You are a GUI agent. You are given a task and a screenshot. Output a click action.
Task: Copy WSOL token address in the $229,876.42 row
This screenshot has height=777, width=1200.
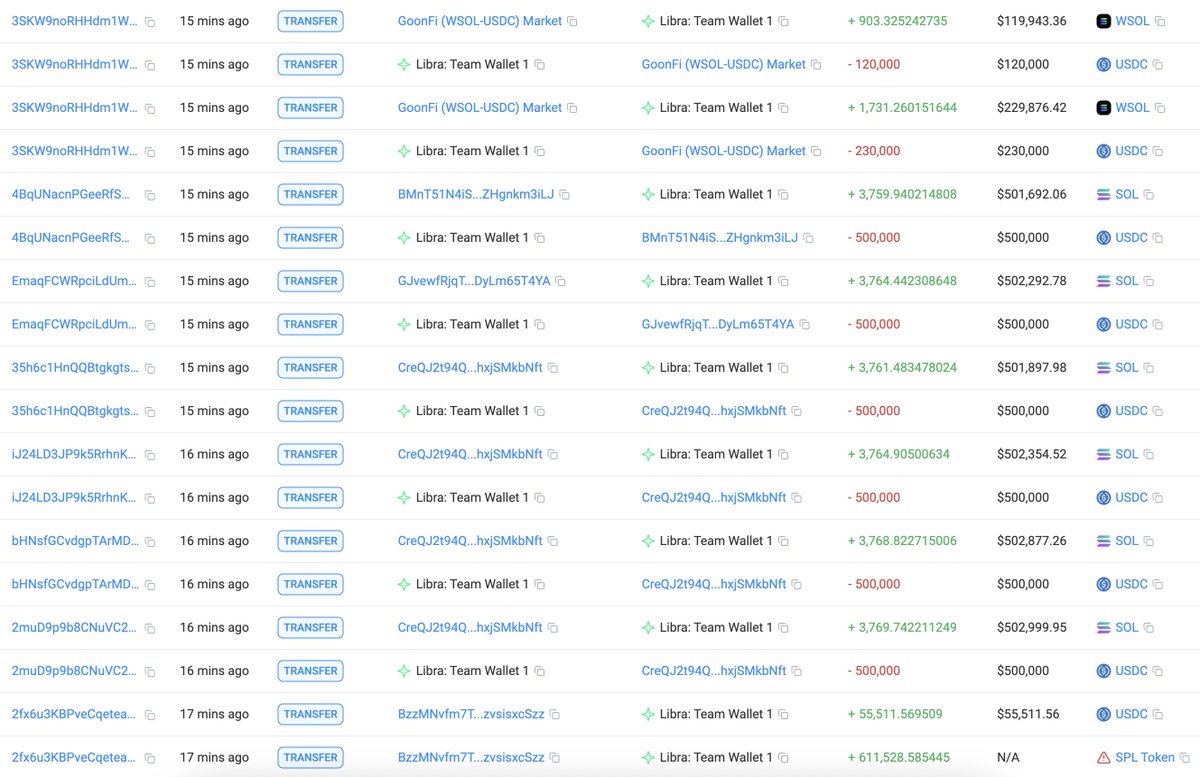pos(1160,108)
